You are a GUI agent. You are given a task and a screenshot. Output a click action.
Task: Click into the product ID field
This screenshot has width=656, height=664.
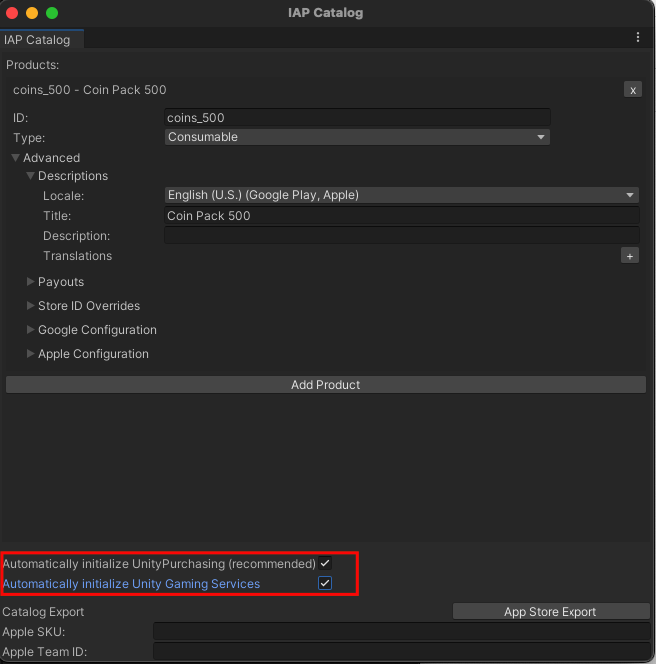[357, 118]
